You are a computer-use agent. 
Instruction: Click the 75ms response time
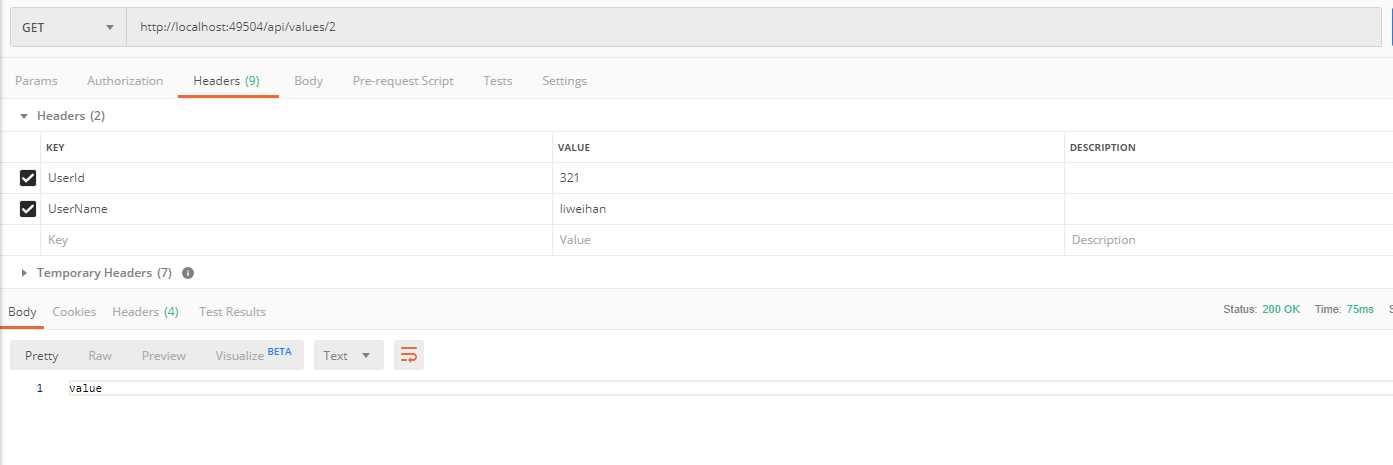[1360, 310]
